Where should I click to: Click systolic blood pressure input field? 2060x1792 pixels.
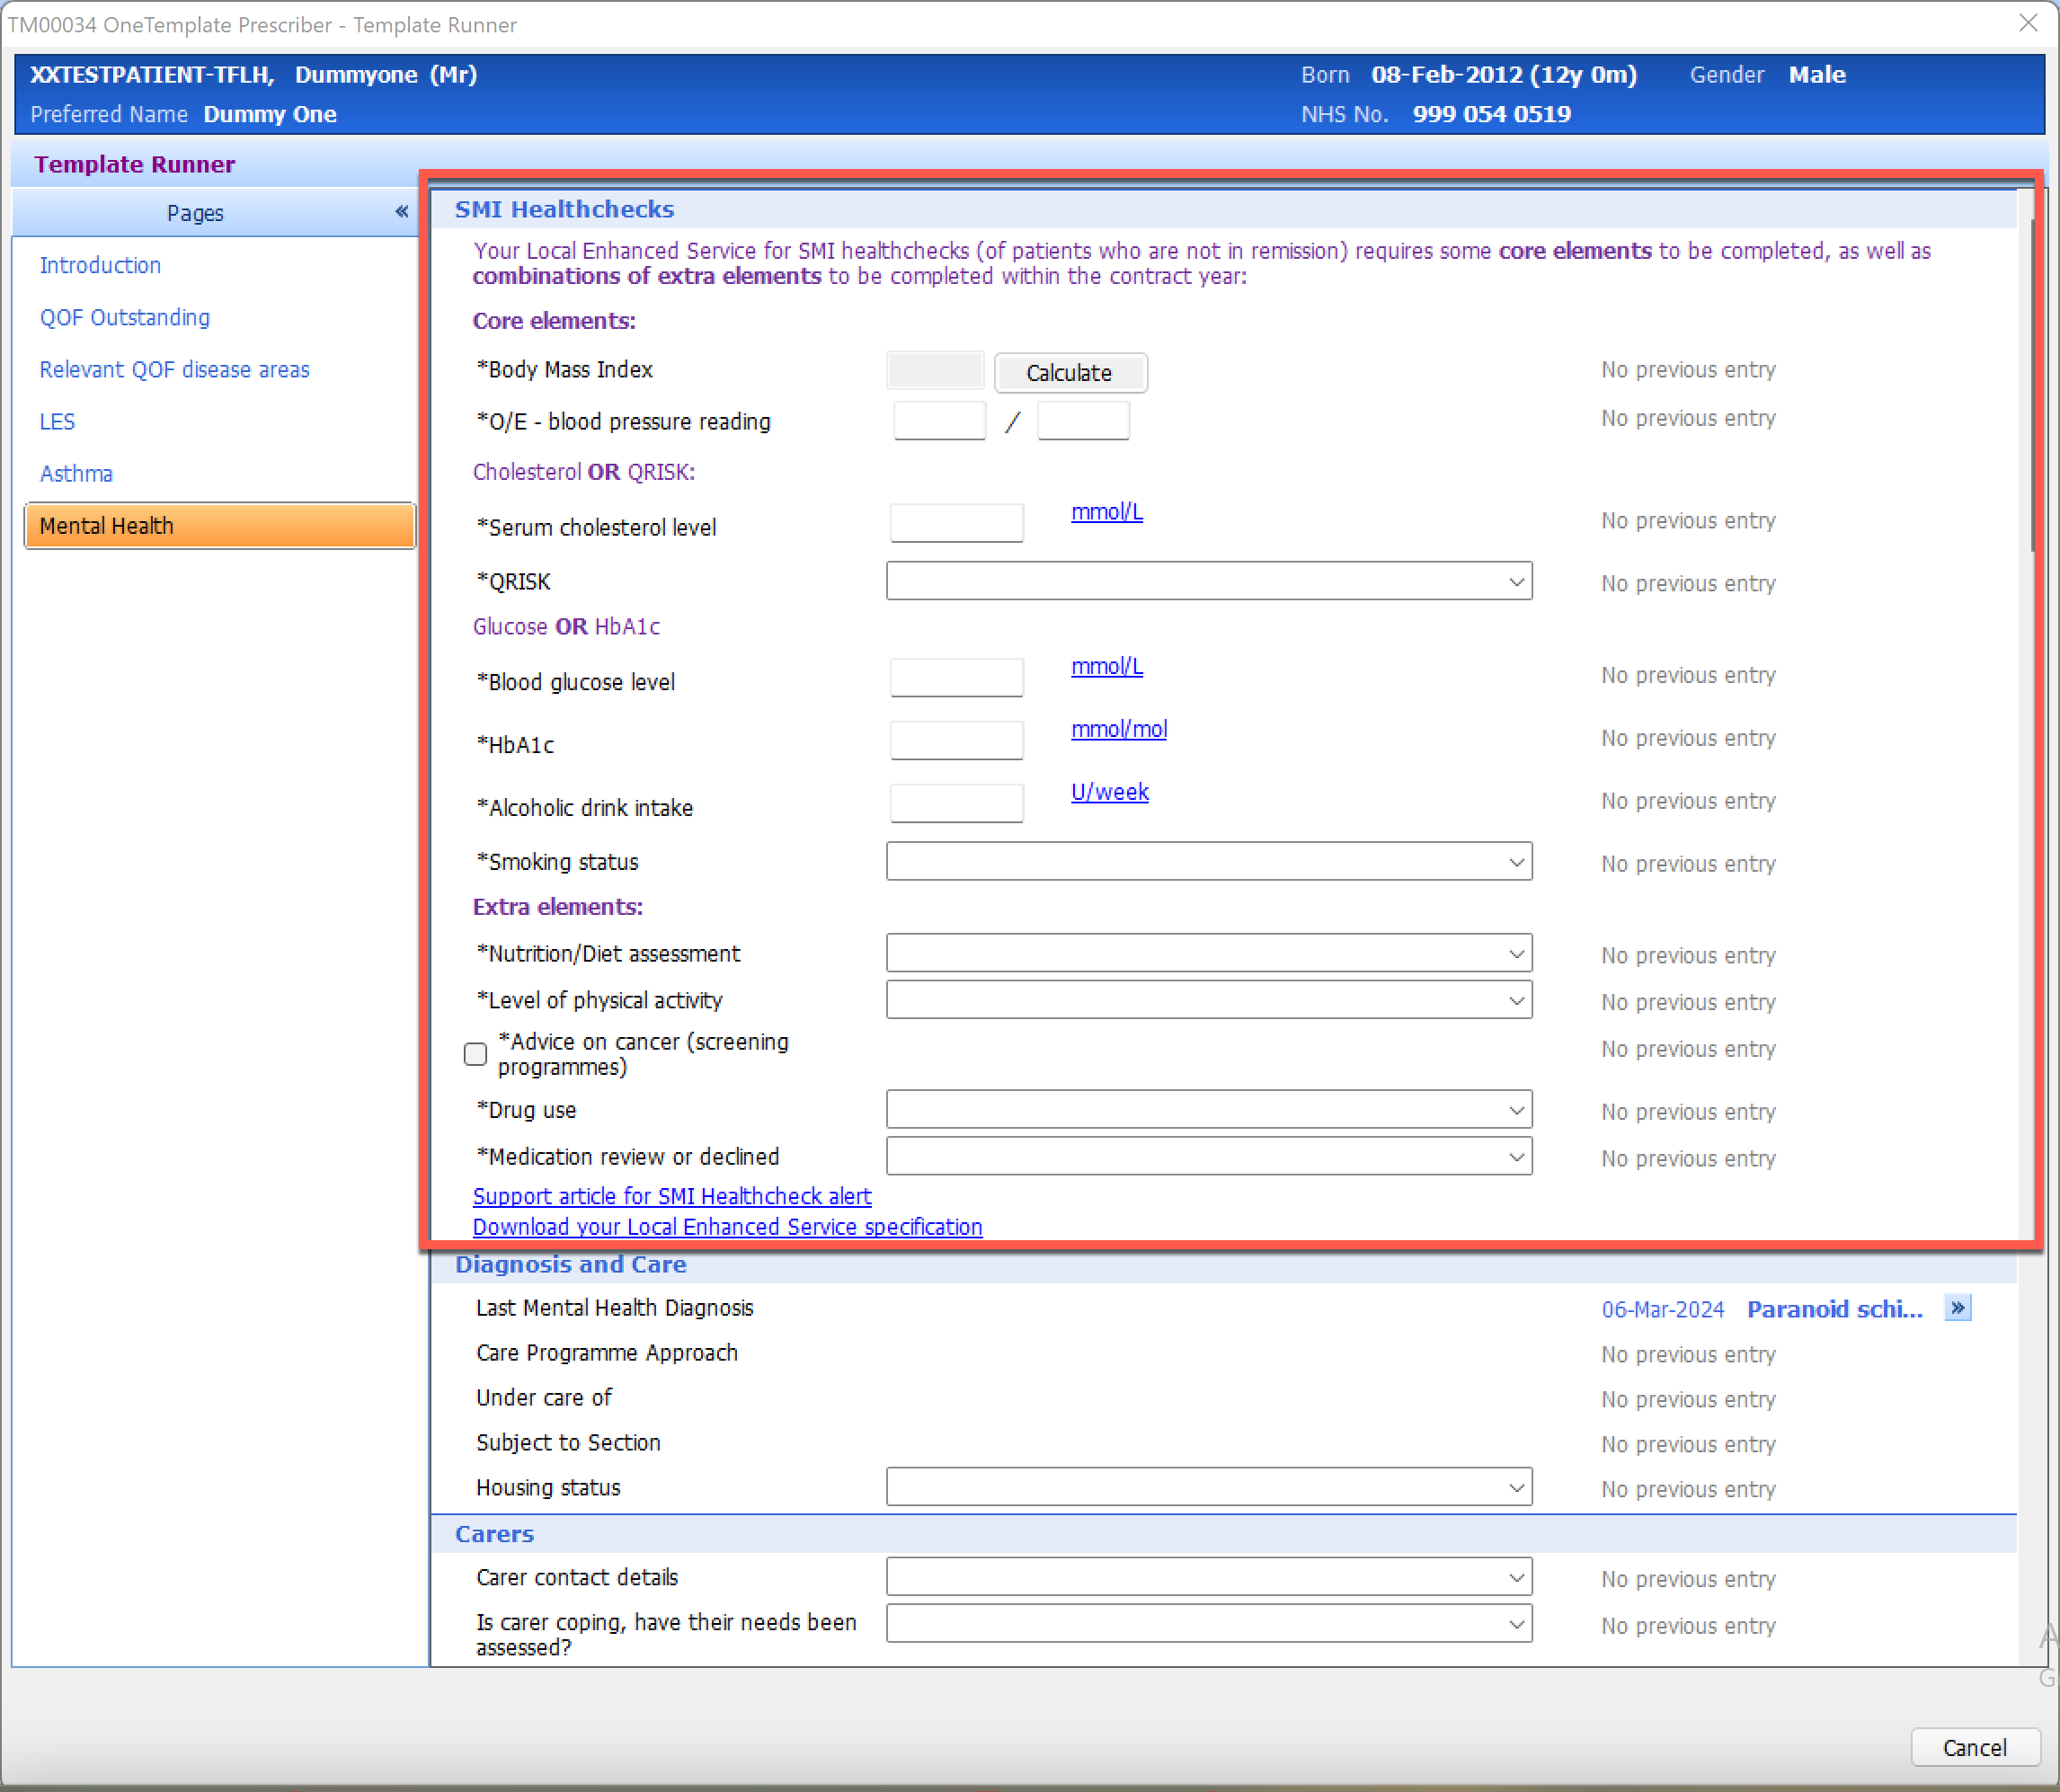[939, 421]
